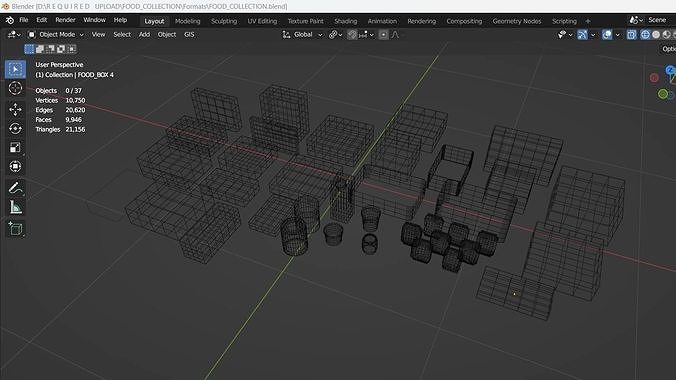Switch to the Sculpting workspace tab
676x380 pixels.
point(224,21)
